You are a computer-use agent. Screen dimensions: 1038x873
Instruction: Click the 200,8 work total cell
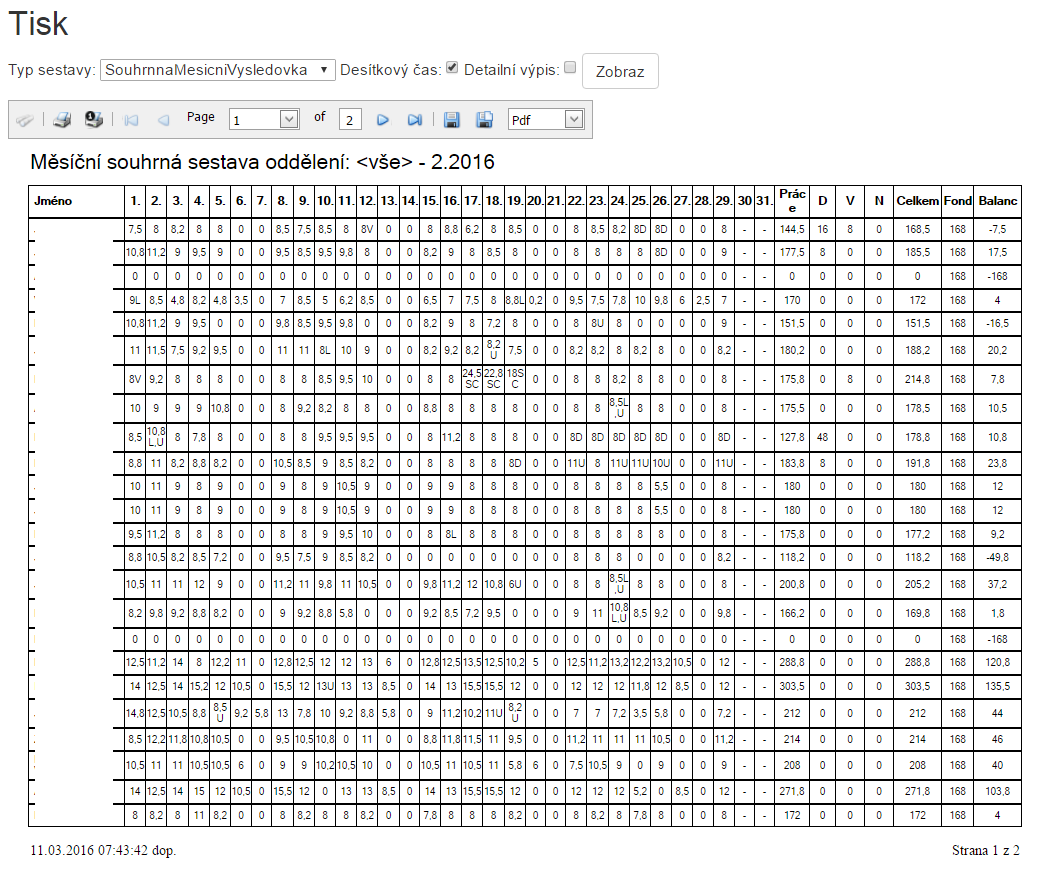pyautogui.click(x=792, y=584)
